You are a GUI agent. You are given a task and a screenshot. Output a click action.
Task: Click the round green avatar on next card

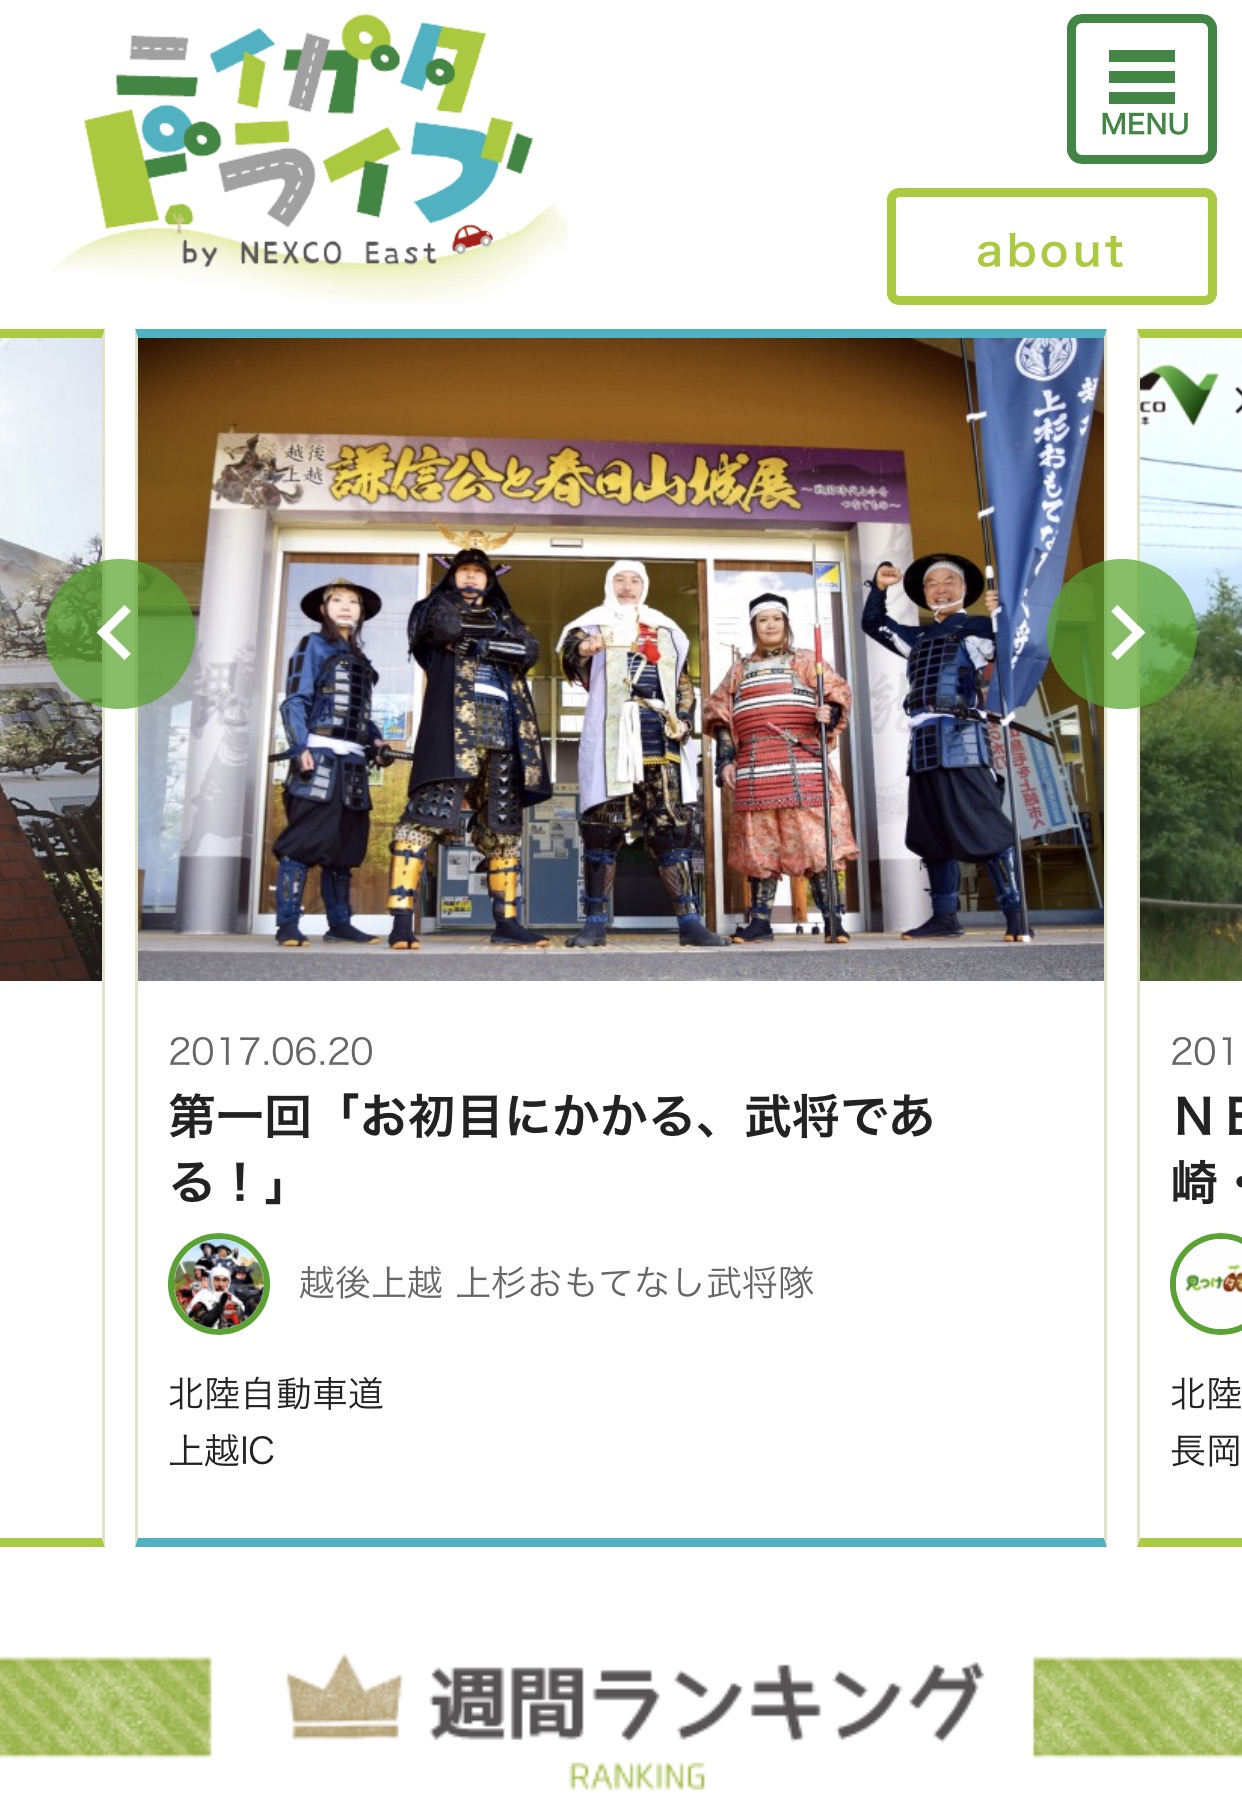1208,1283
